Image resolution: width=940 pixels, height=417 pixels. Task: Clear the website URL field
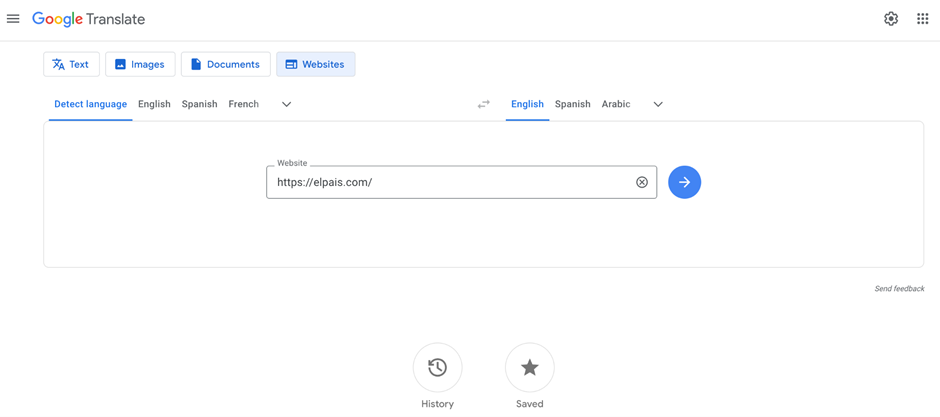pos(642,182)
